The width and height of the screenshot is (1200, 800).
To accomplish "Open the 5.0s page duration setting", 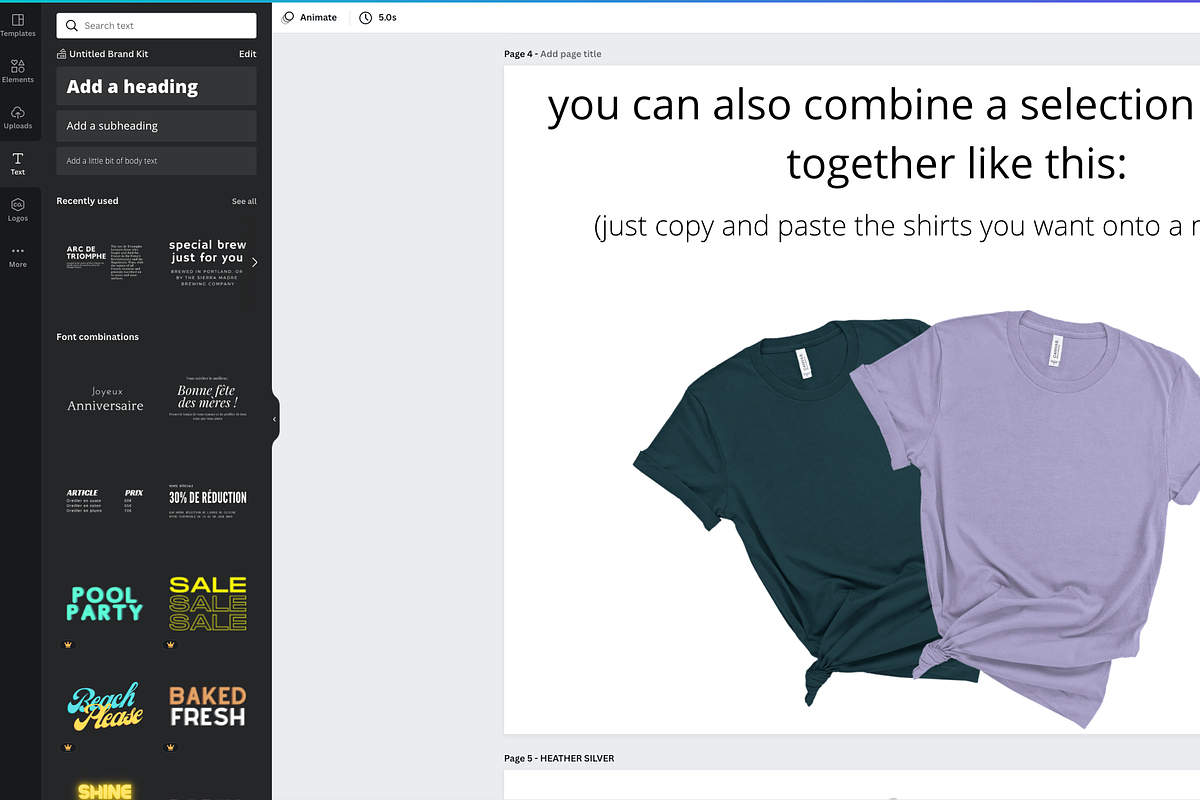I will point(378,17).
